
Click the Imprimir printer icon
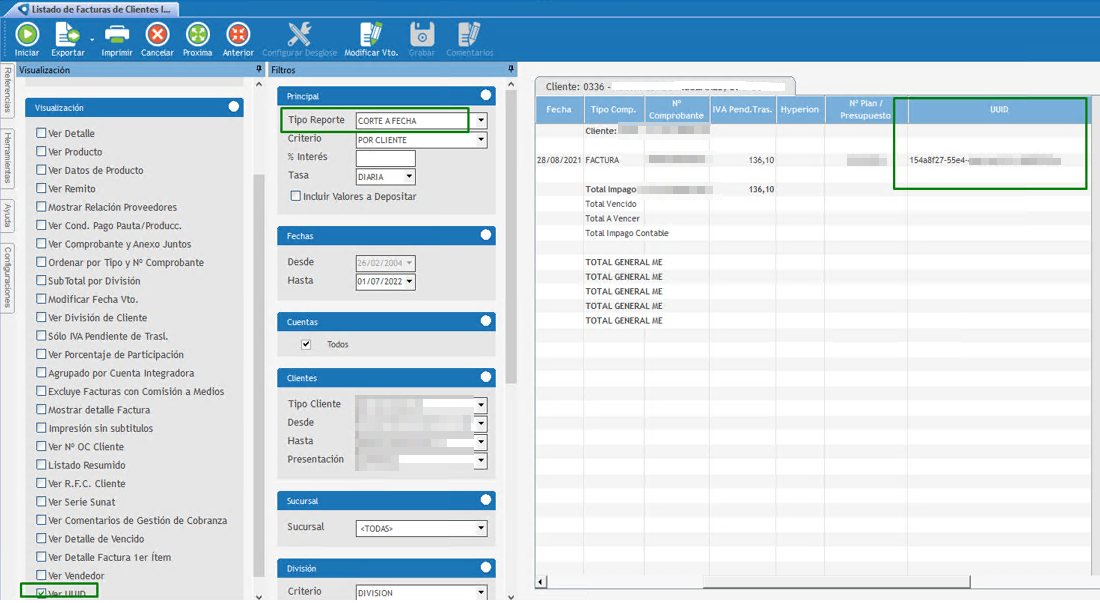(116, 34)
